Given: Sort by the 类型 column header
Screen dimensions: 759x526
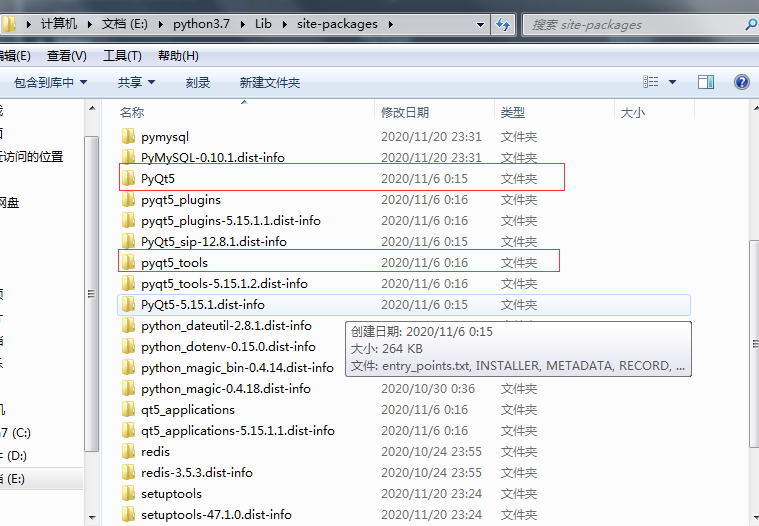Looking at the screenshot, I should click(x=513, y=112).
